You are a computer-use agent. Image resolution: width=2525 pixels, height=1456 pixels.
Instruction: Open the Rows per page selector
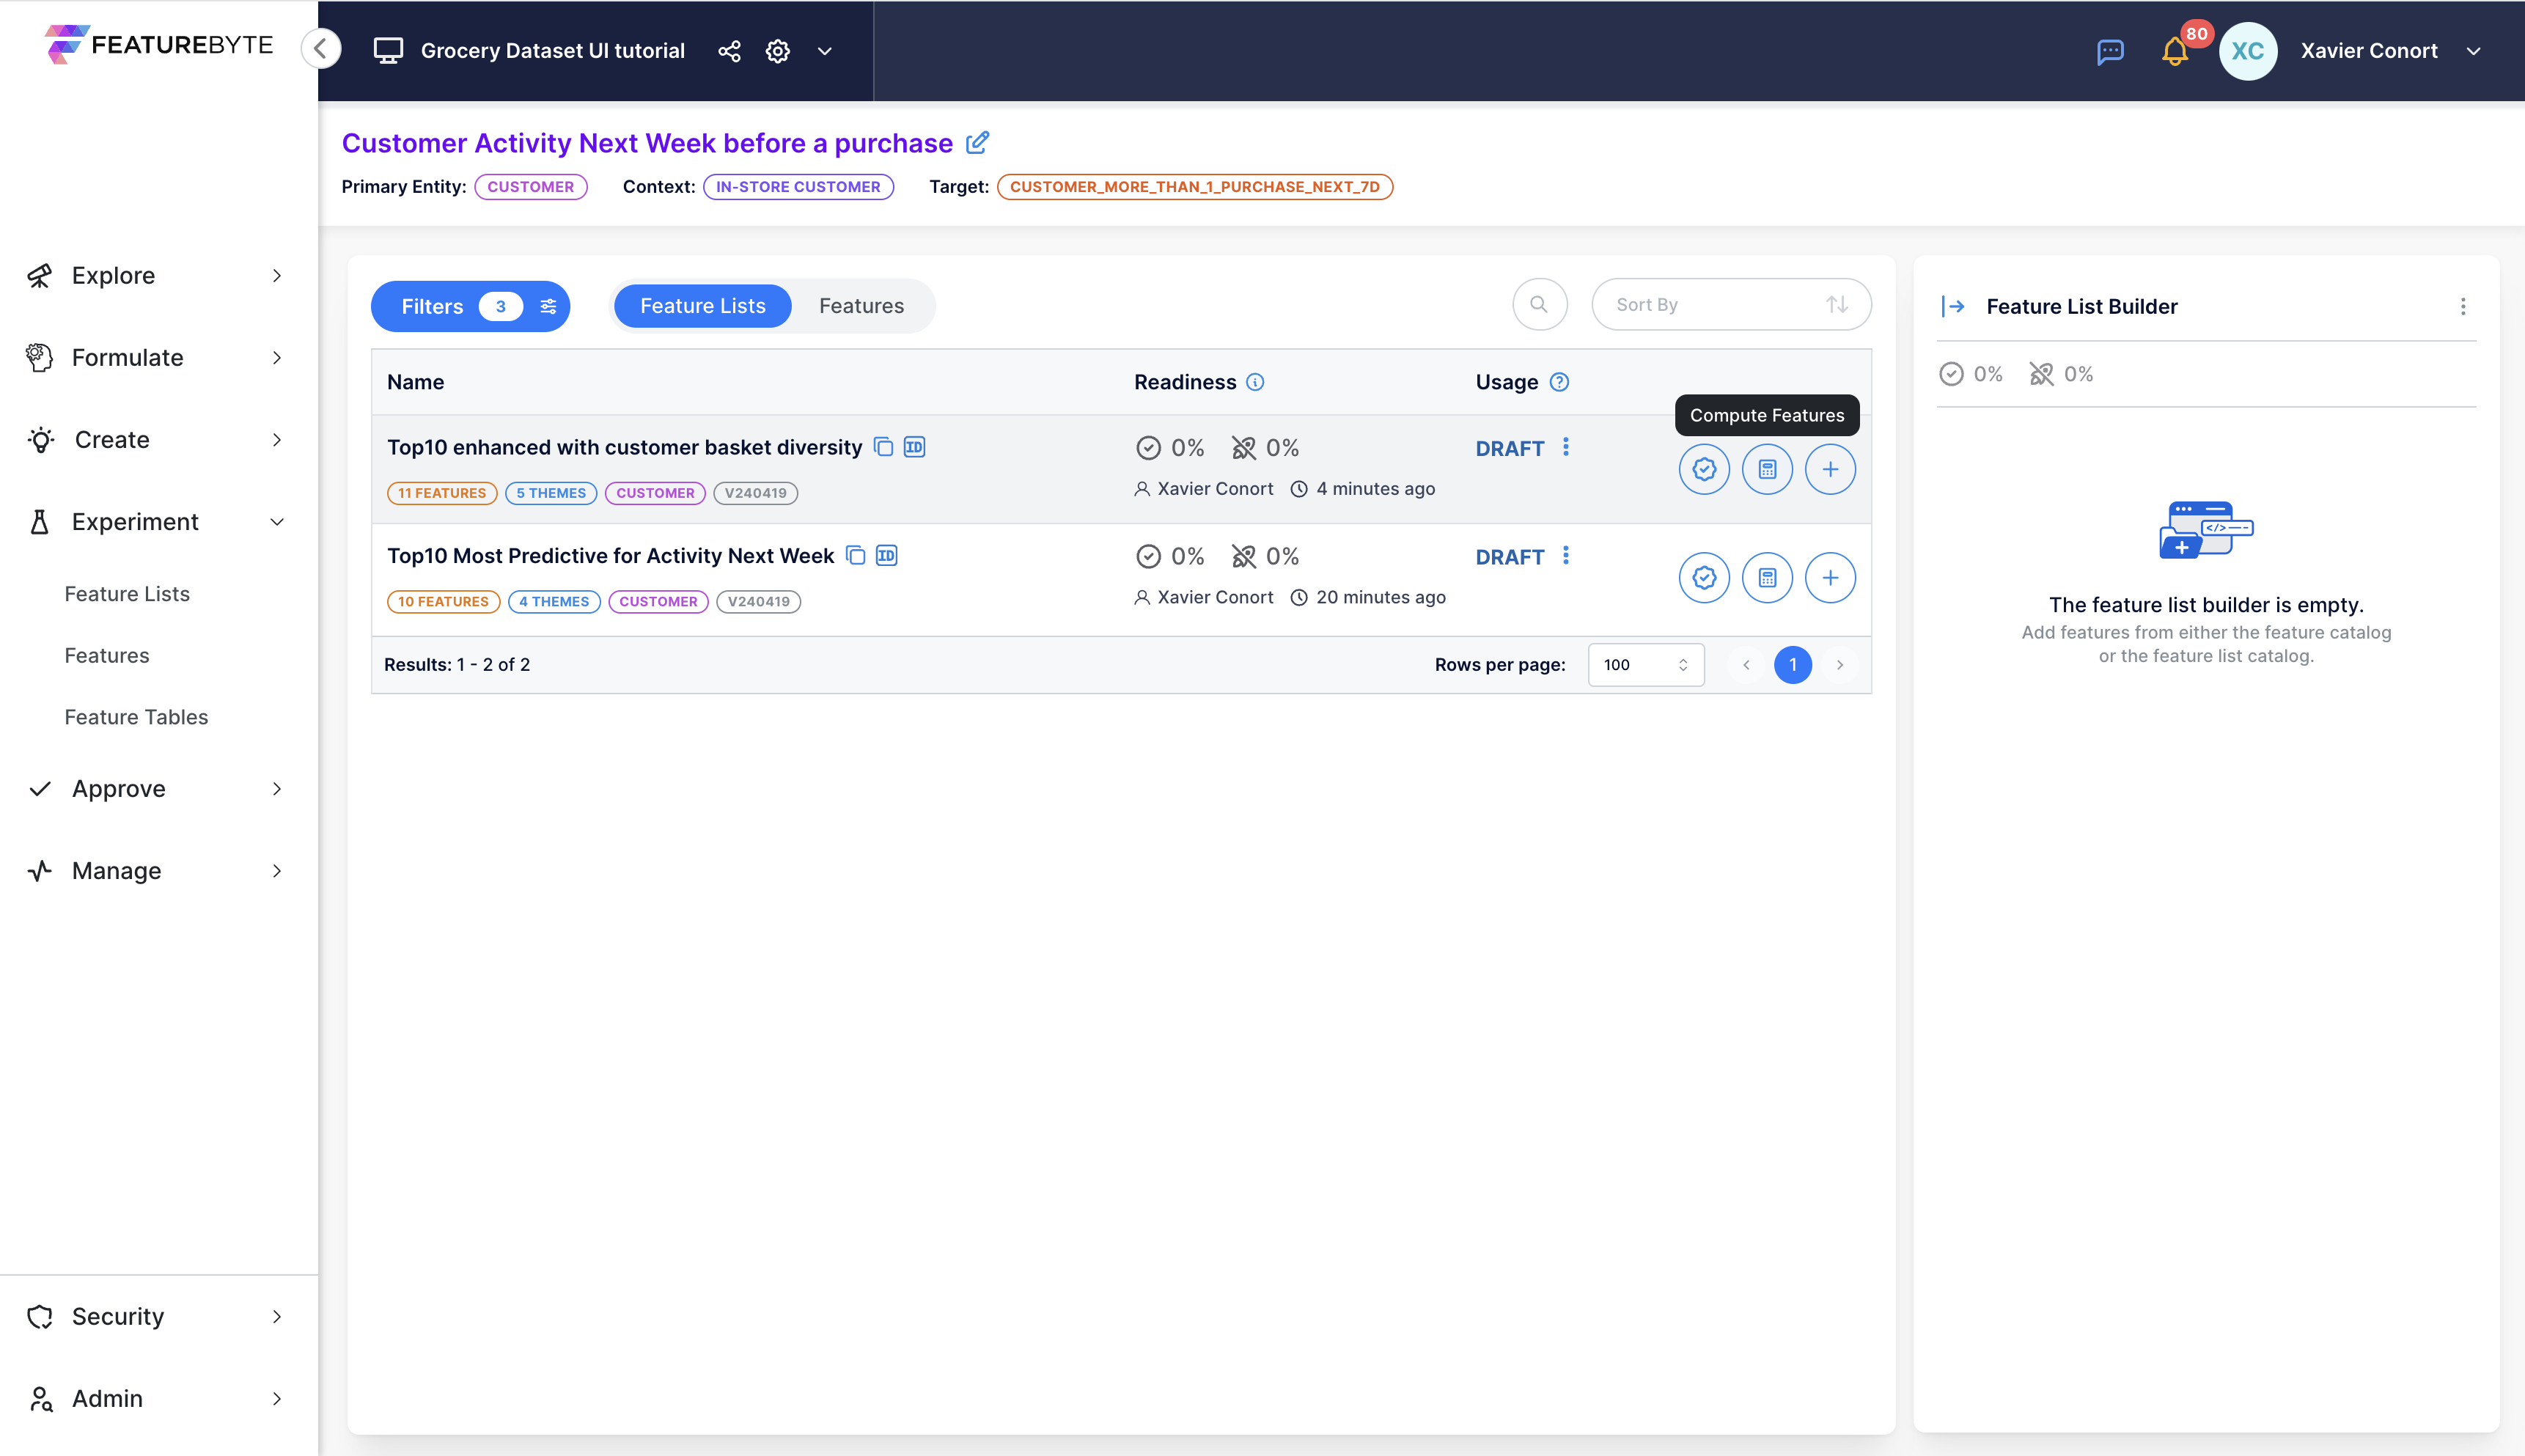(1645, 665)
